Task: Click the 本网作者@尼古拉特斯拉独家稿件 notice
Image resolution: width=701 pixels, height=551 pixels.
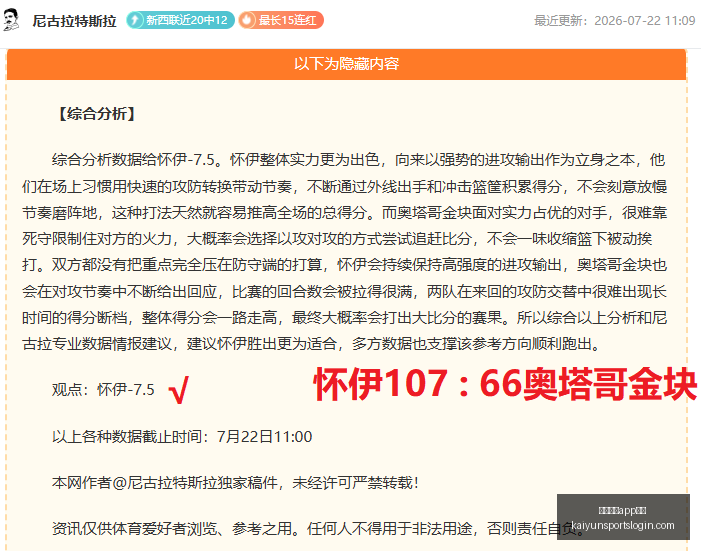Action: [x=236, y=483]
